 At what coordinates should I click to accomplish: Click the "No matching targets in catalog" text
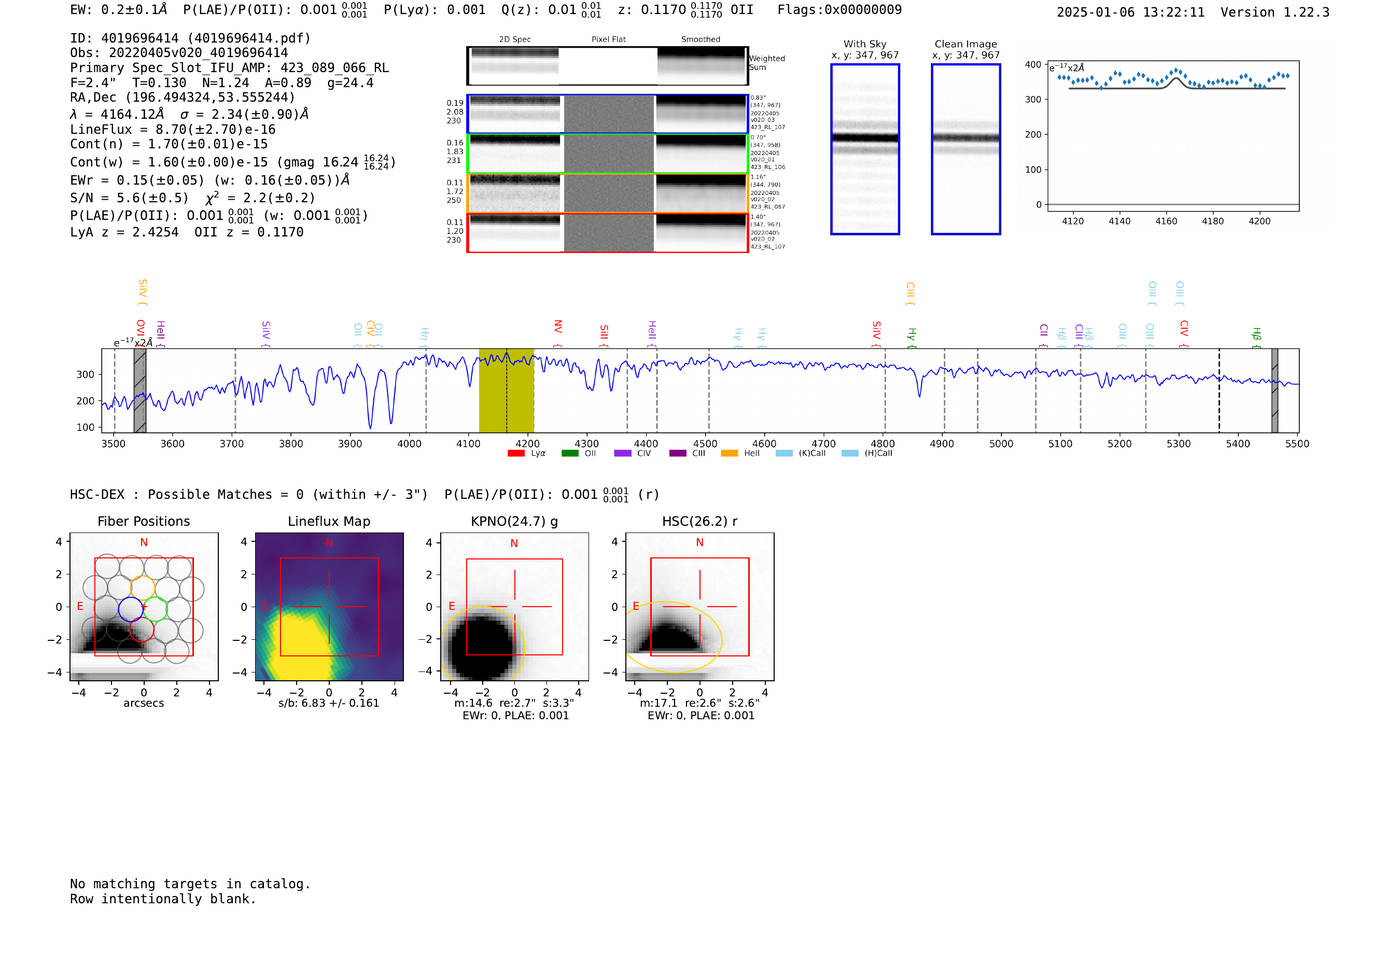click(190, 884)
